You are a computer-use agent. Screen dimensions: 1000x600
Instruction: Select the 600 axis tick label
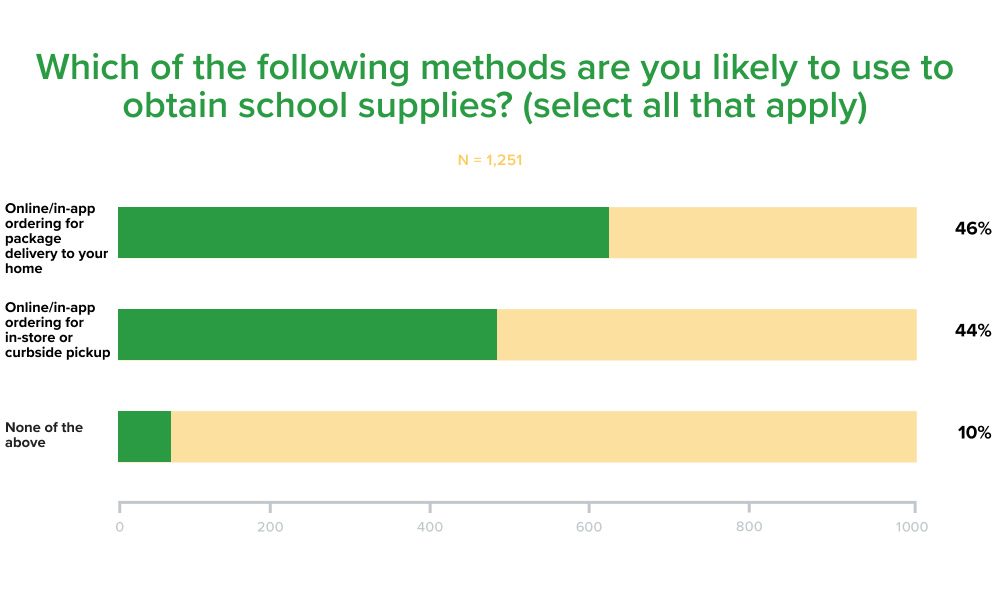coord(588,527)
